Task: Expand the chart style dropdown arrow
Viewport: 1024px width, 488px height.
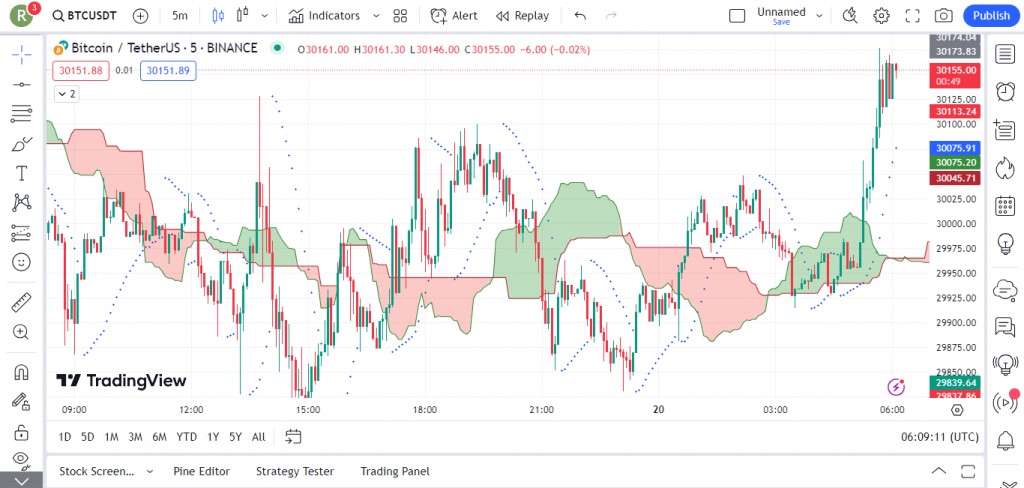Action: [264, 16]
